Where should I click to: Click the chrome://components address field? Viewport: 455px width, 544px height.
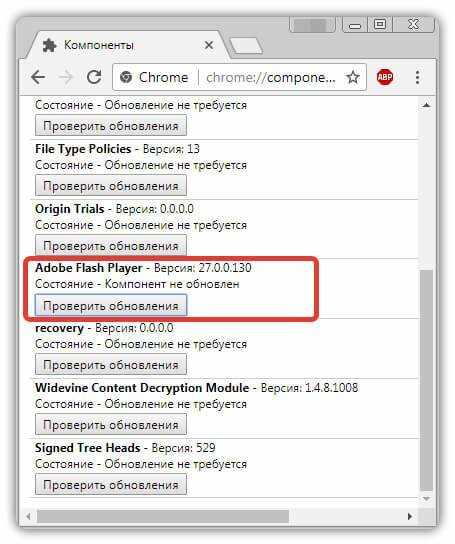[271, 77]
